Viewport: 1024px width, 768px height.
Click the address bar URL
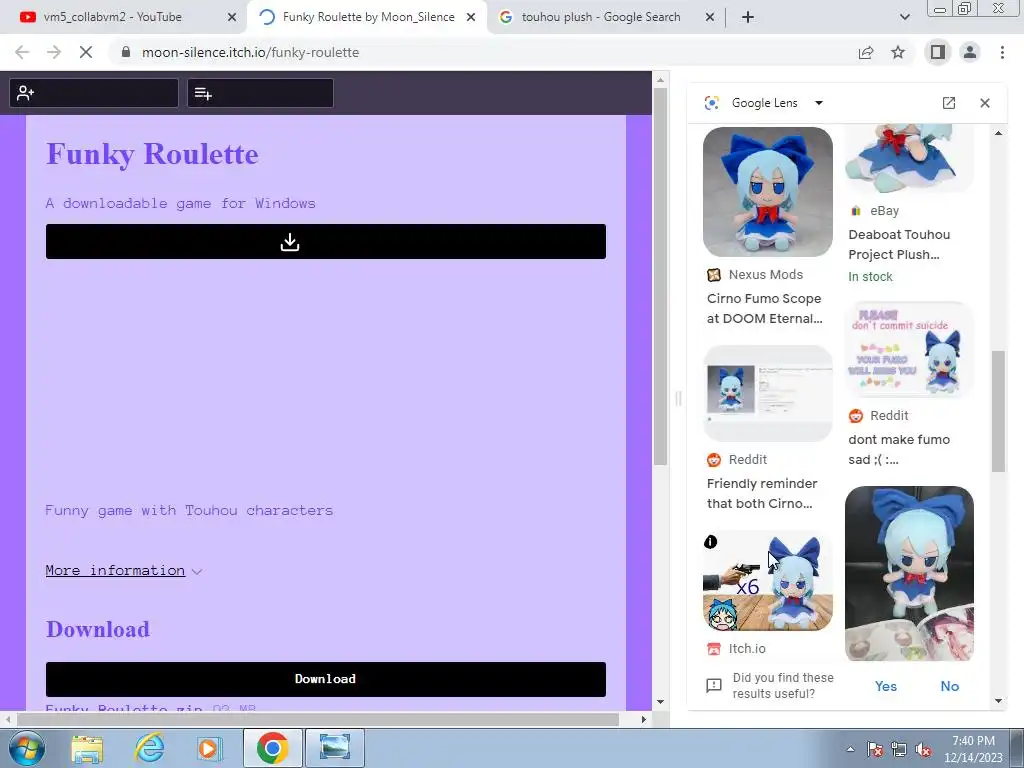[x=250, y=52]
